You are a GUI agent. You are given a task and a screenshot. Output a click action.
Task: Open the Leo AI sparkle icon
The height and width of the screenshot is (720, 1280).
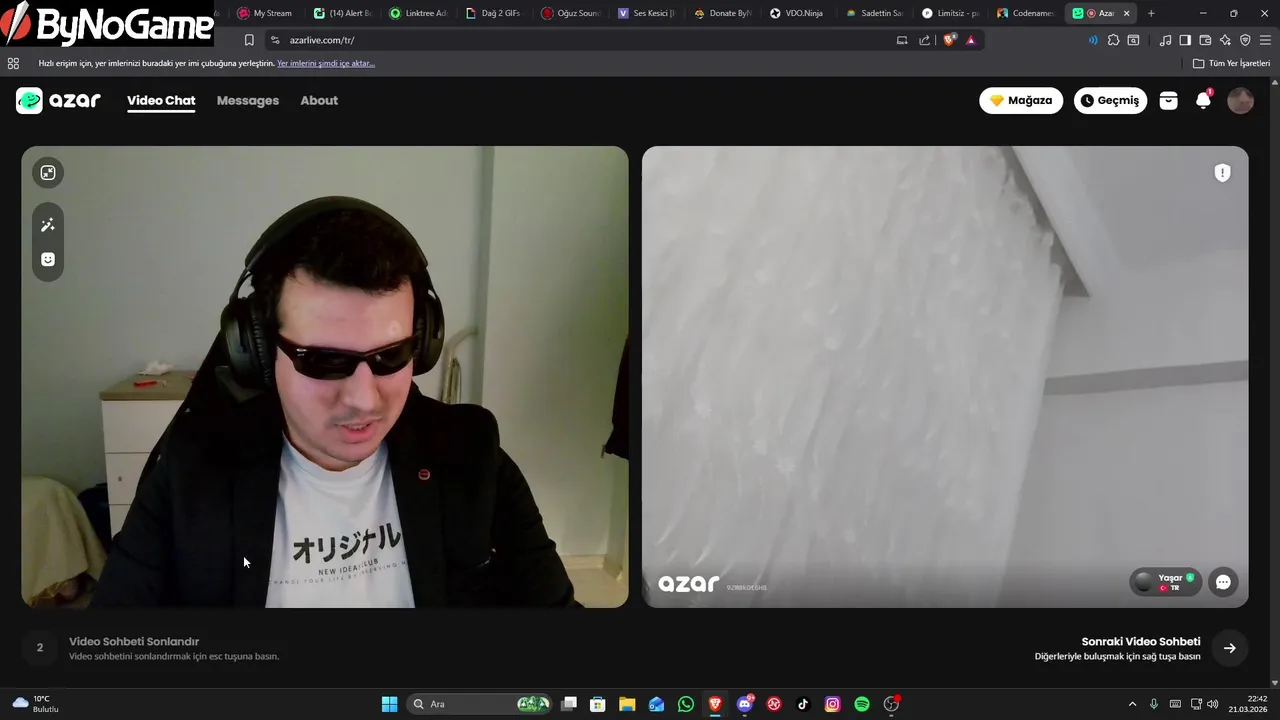click(1225, 40)
